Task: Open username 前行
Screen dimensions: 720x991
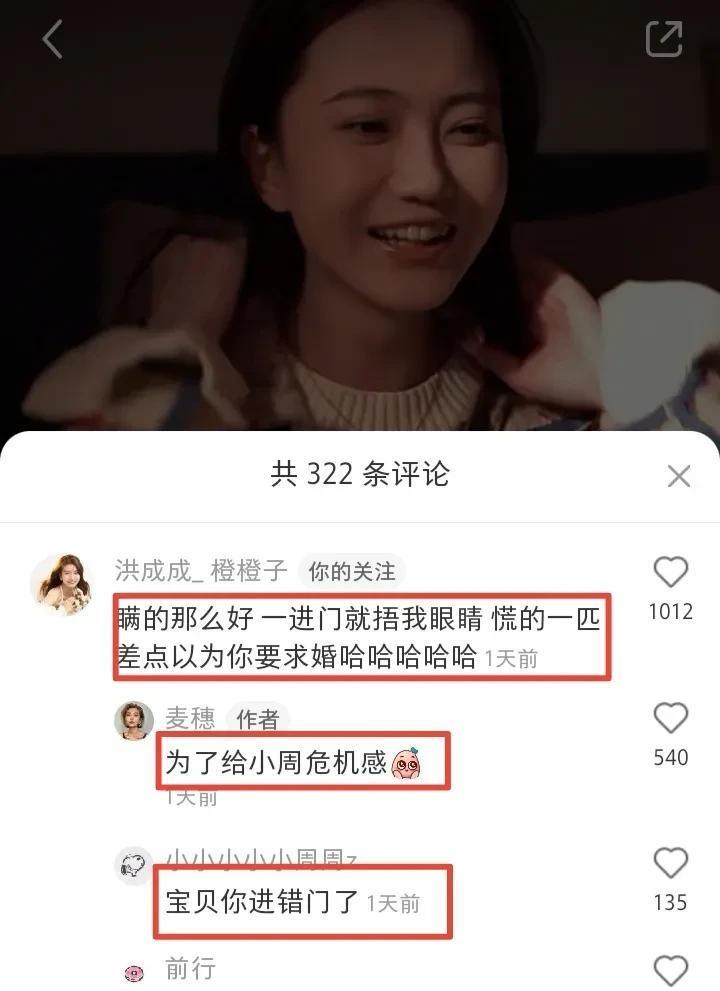Action: coord(190,969)
